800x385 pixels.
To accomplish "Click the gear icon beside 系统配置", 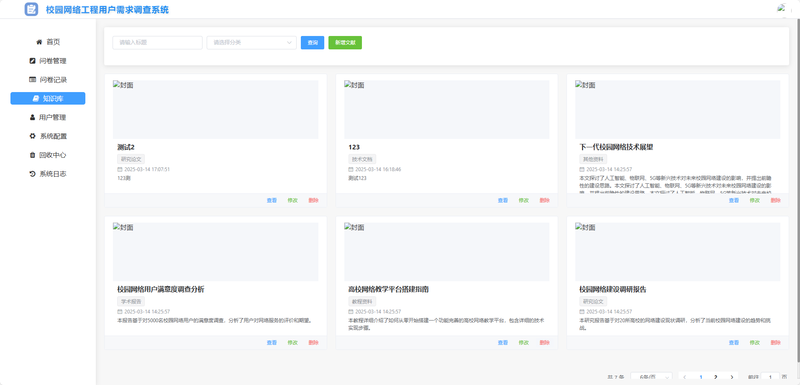I will coord(33,136).
